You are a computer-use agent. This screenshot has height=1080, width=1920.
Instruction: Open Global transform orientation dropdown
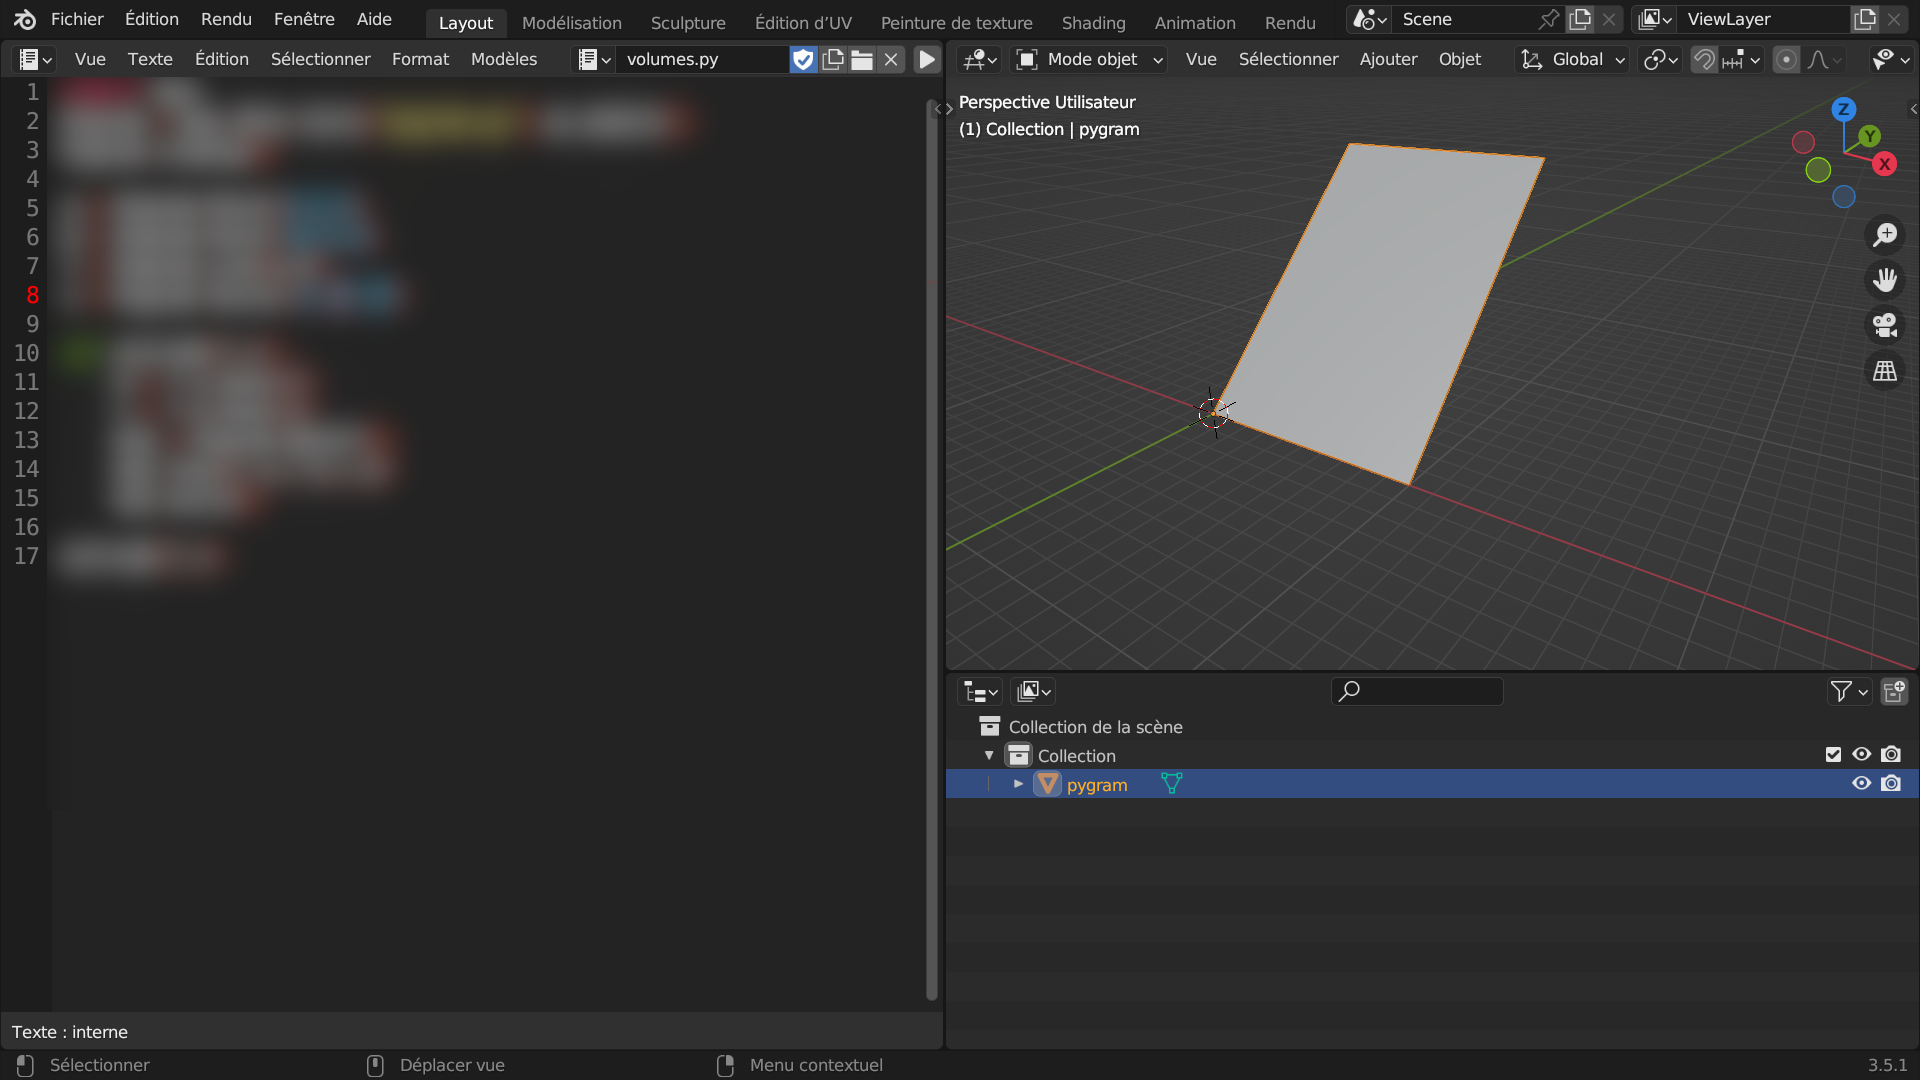1574,60
